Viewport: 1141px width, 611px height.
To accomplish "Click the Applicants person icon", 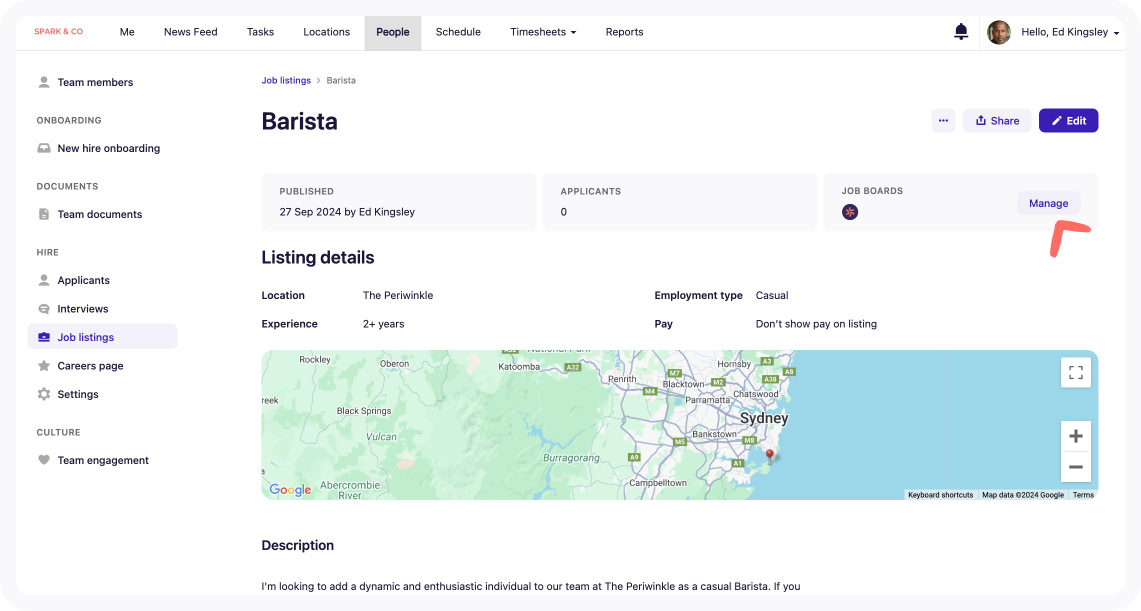I will pyautogui.click(x=44, y=280).
